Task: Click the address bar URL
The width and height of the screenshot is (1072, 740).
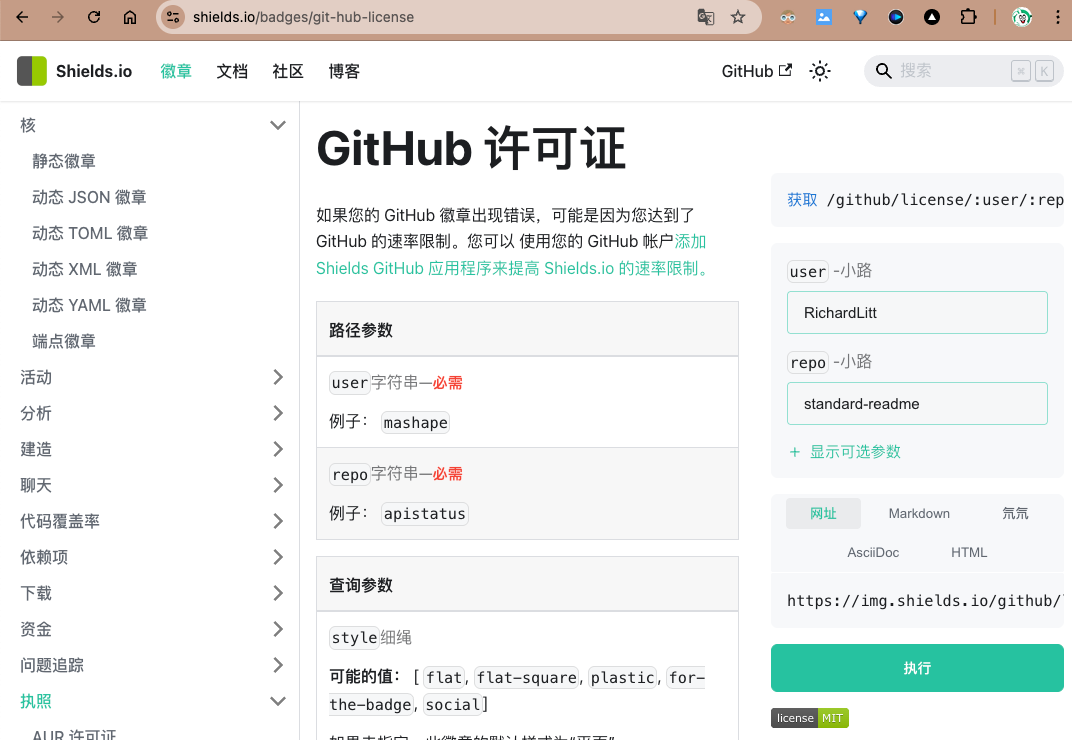Action: click(x=303, y=17)
